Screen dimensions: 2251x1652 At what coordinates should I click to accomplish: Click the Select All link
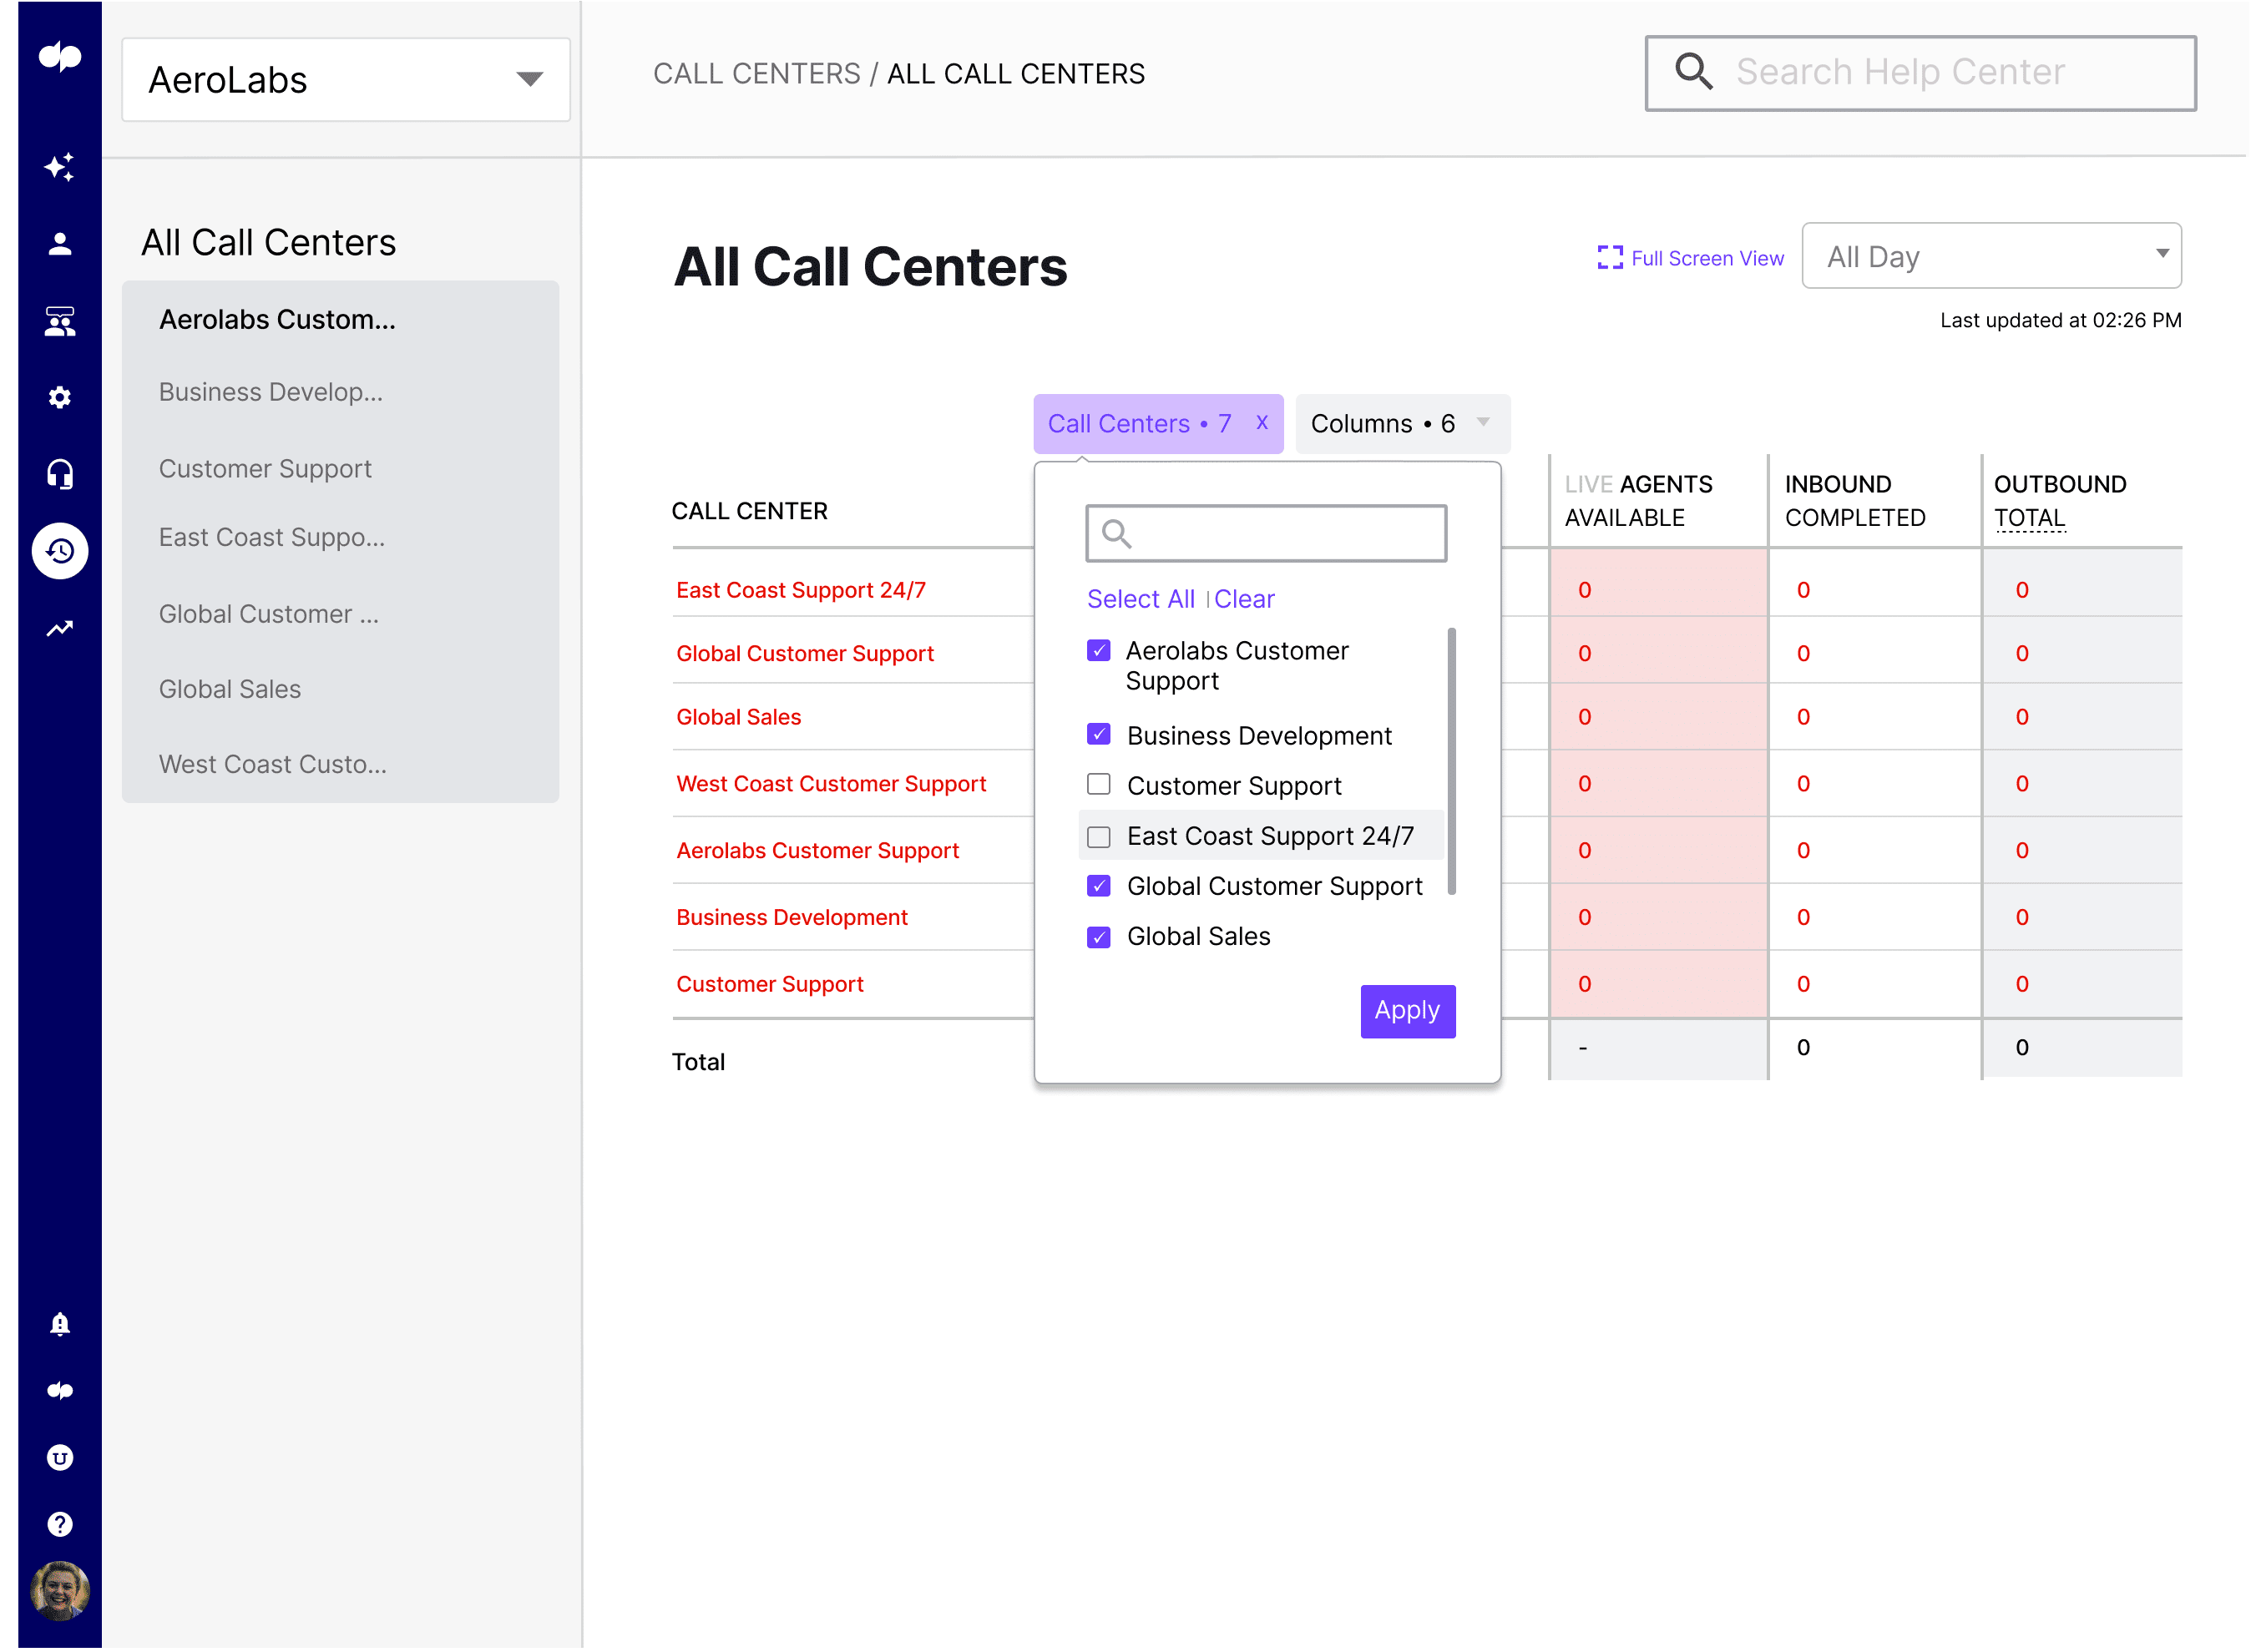1140,598
